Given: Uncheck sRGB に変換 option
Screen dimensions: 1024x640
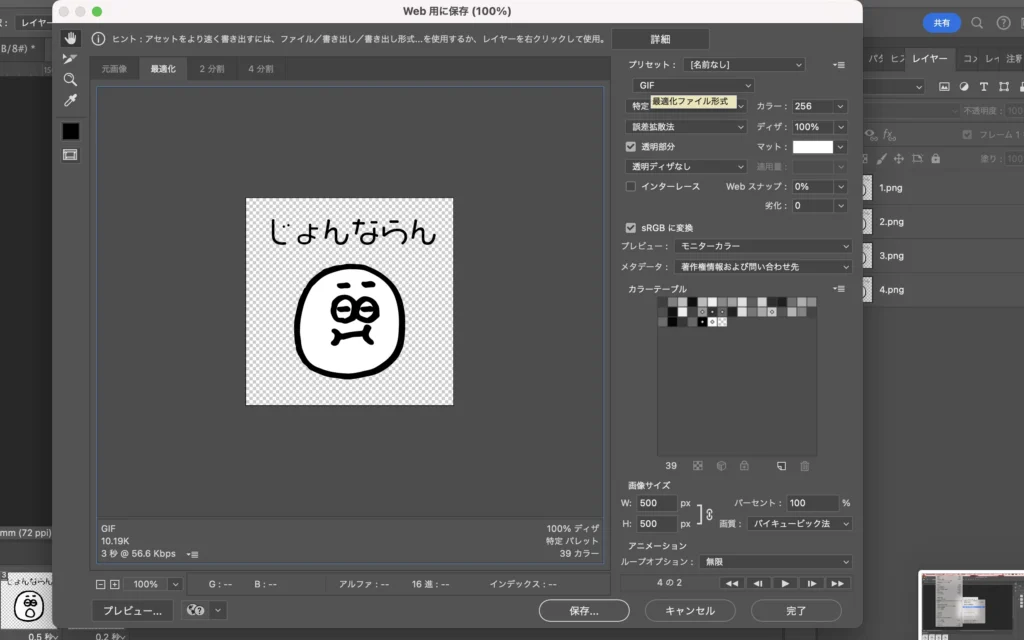Looking at the screenshot, I should (x=631, y=227).
